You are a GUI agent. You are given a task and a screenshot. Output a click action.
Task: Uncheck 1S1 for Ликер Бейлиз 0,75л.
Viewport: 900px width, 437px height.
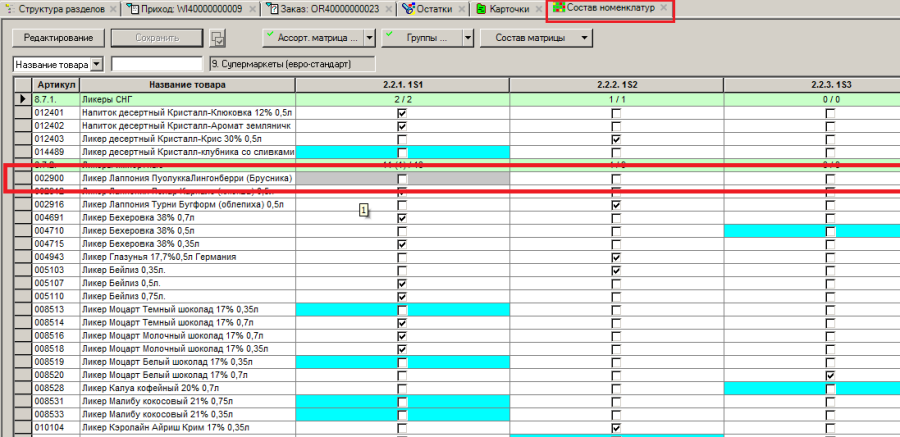(x=402, y=296)
